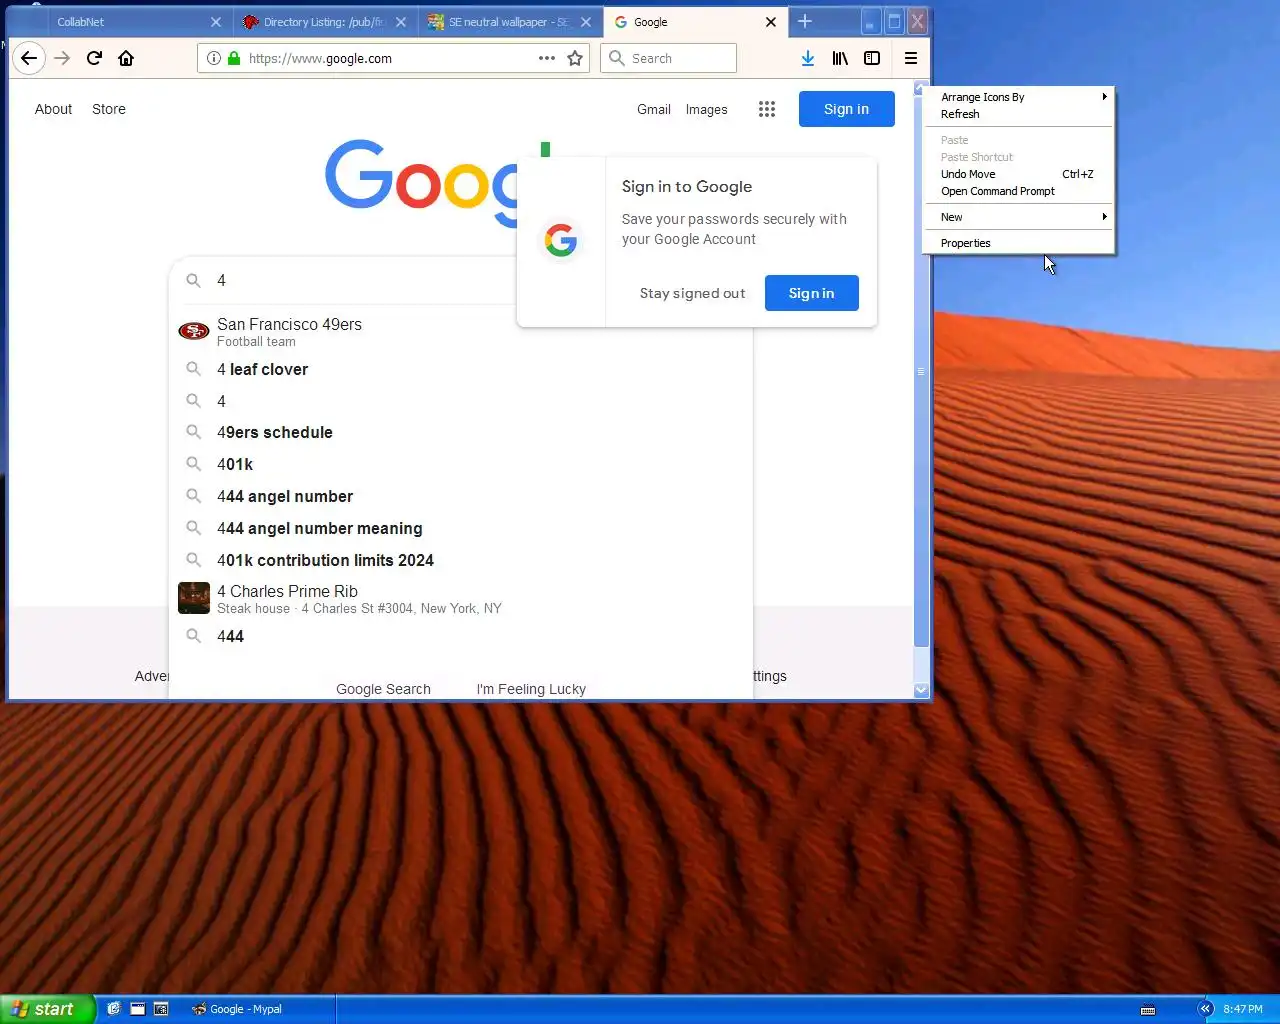Show site information icon in address bar
1280x1024 pixels.
point(213,58)
